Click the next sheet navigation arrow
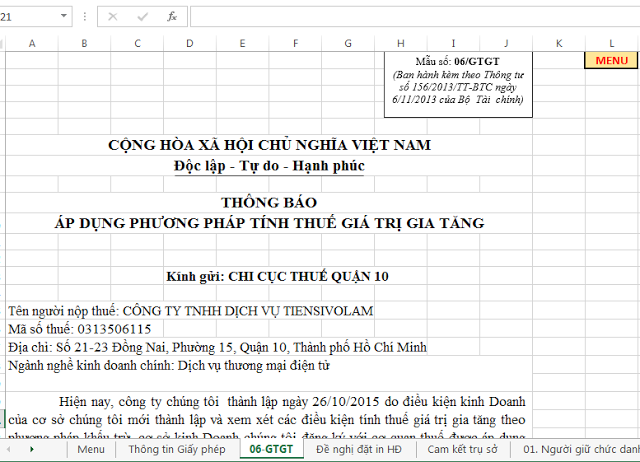Screen dimensions: 640x462 (32, 450)
